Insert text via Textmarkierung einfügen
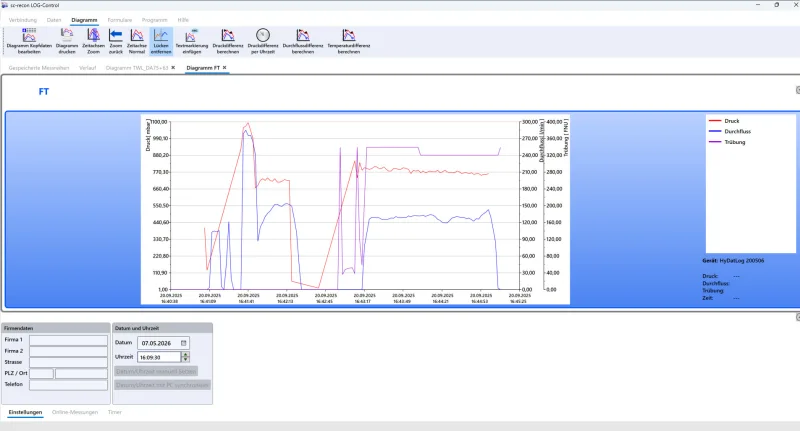800x431 pixels. coord(192,41)
